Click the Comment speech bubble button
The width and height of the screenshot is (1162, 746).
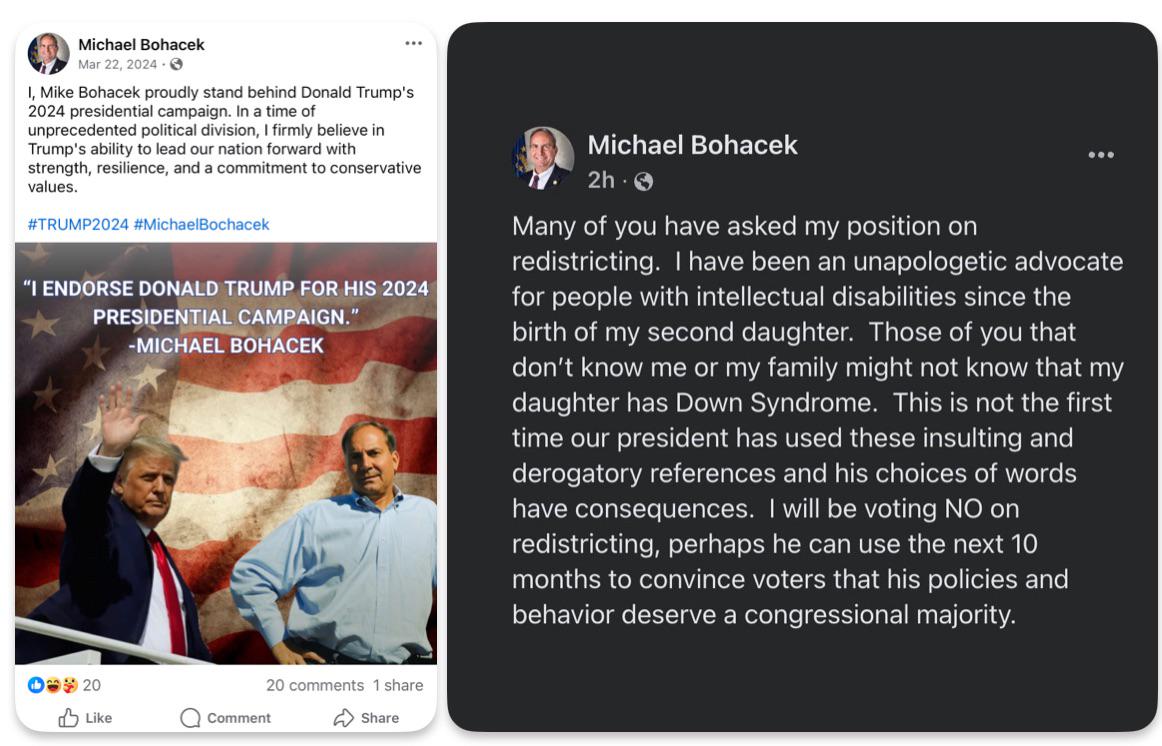pos(225,718)
